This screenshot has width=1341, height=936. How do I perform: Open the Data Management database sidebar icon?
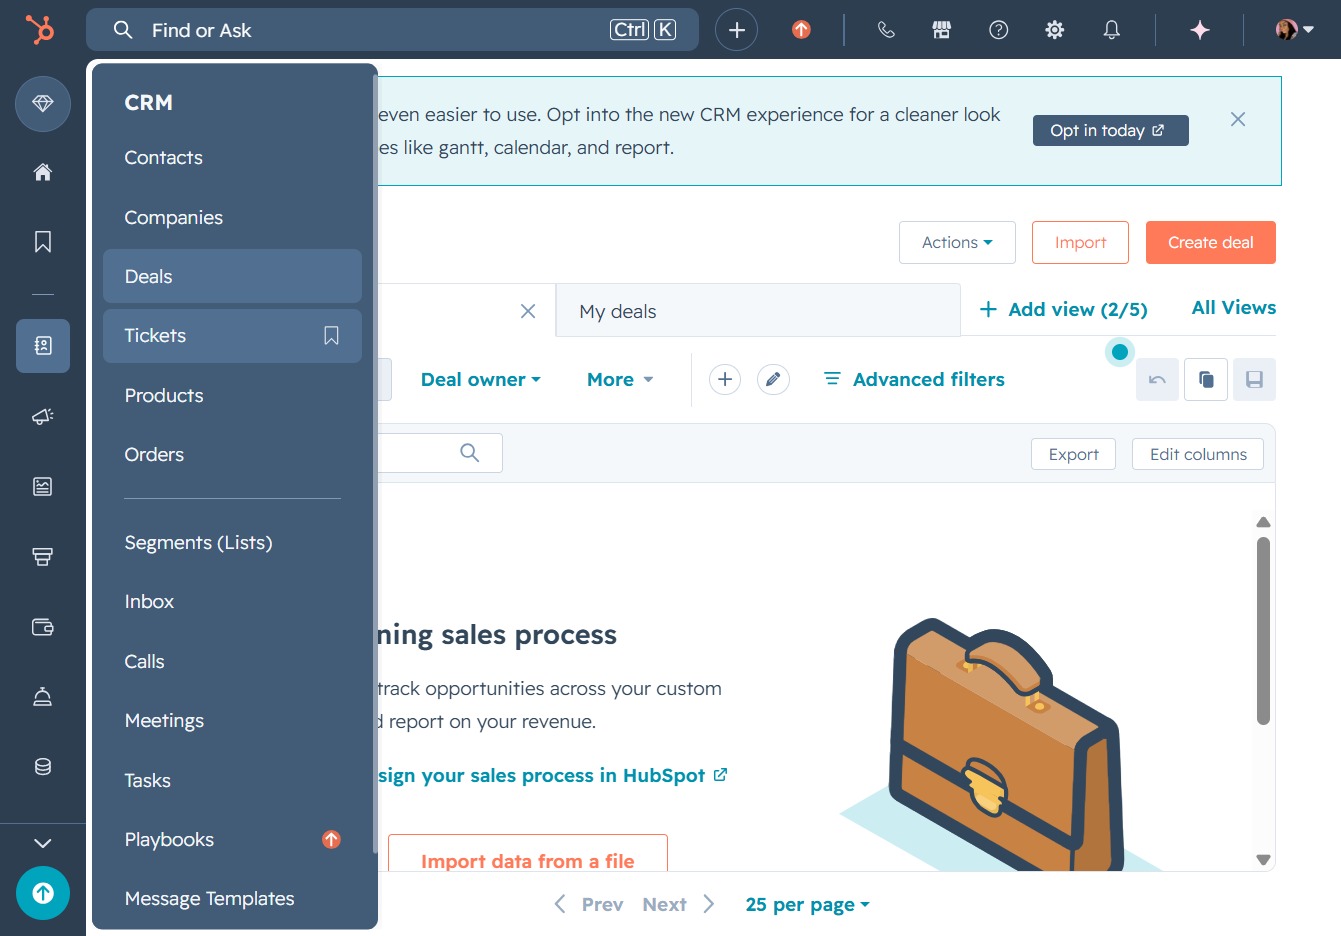click(43, 767)
